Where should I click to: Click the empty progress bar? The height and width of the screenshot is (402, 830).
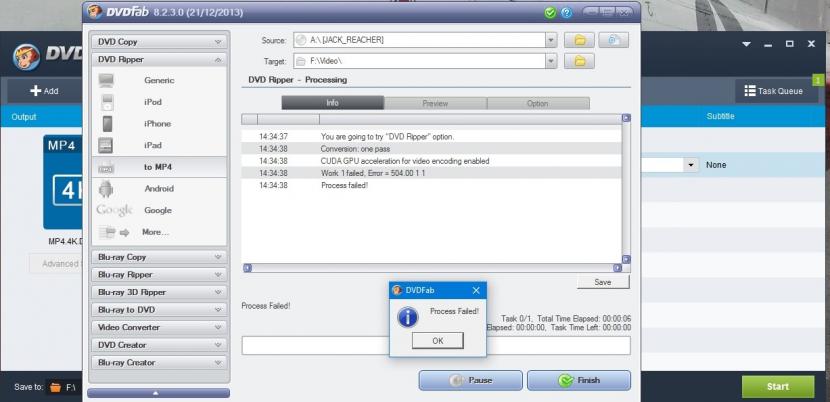pyautogui.click(x=436, y=345)
